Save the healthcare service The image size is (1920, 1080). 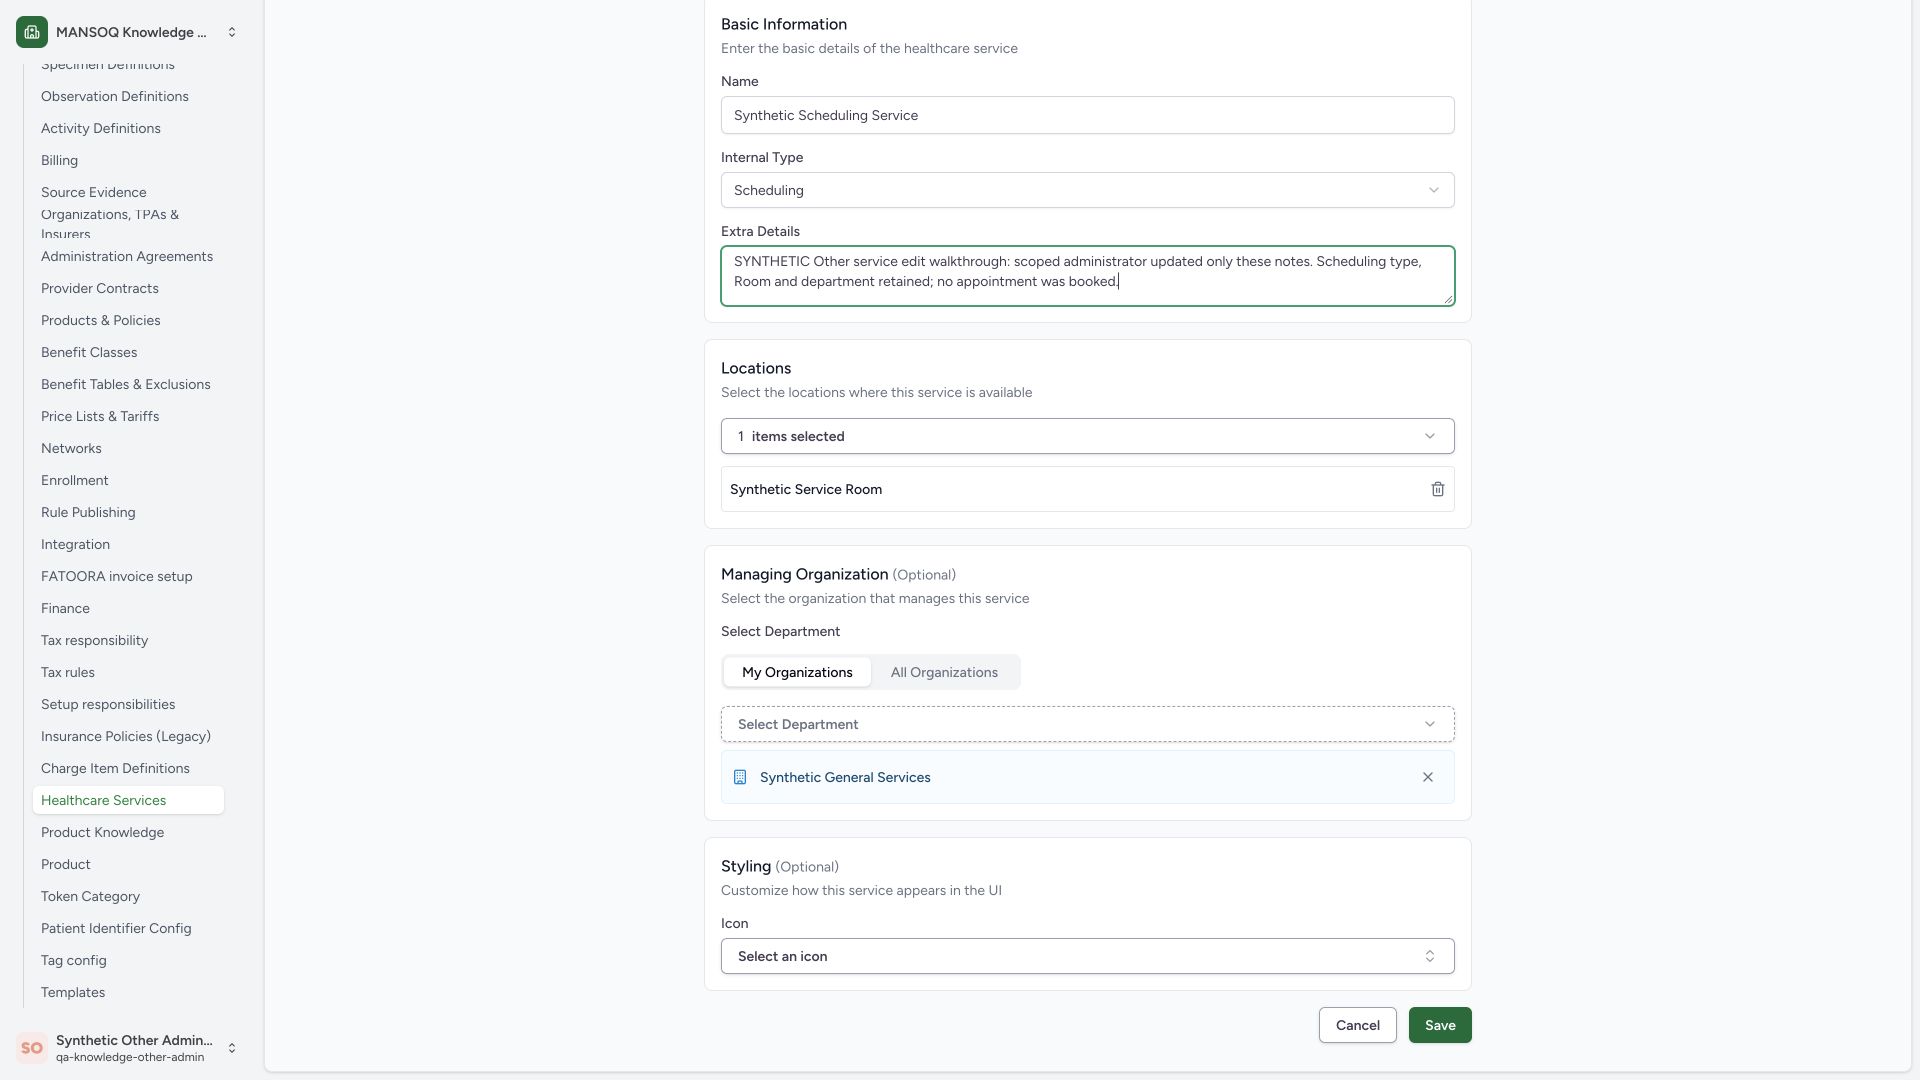click(x=1440, y=1025)
